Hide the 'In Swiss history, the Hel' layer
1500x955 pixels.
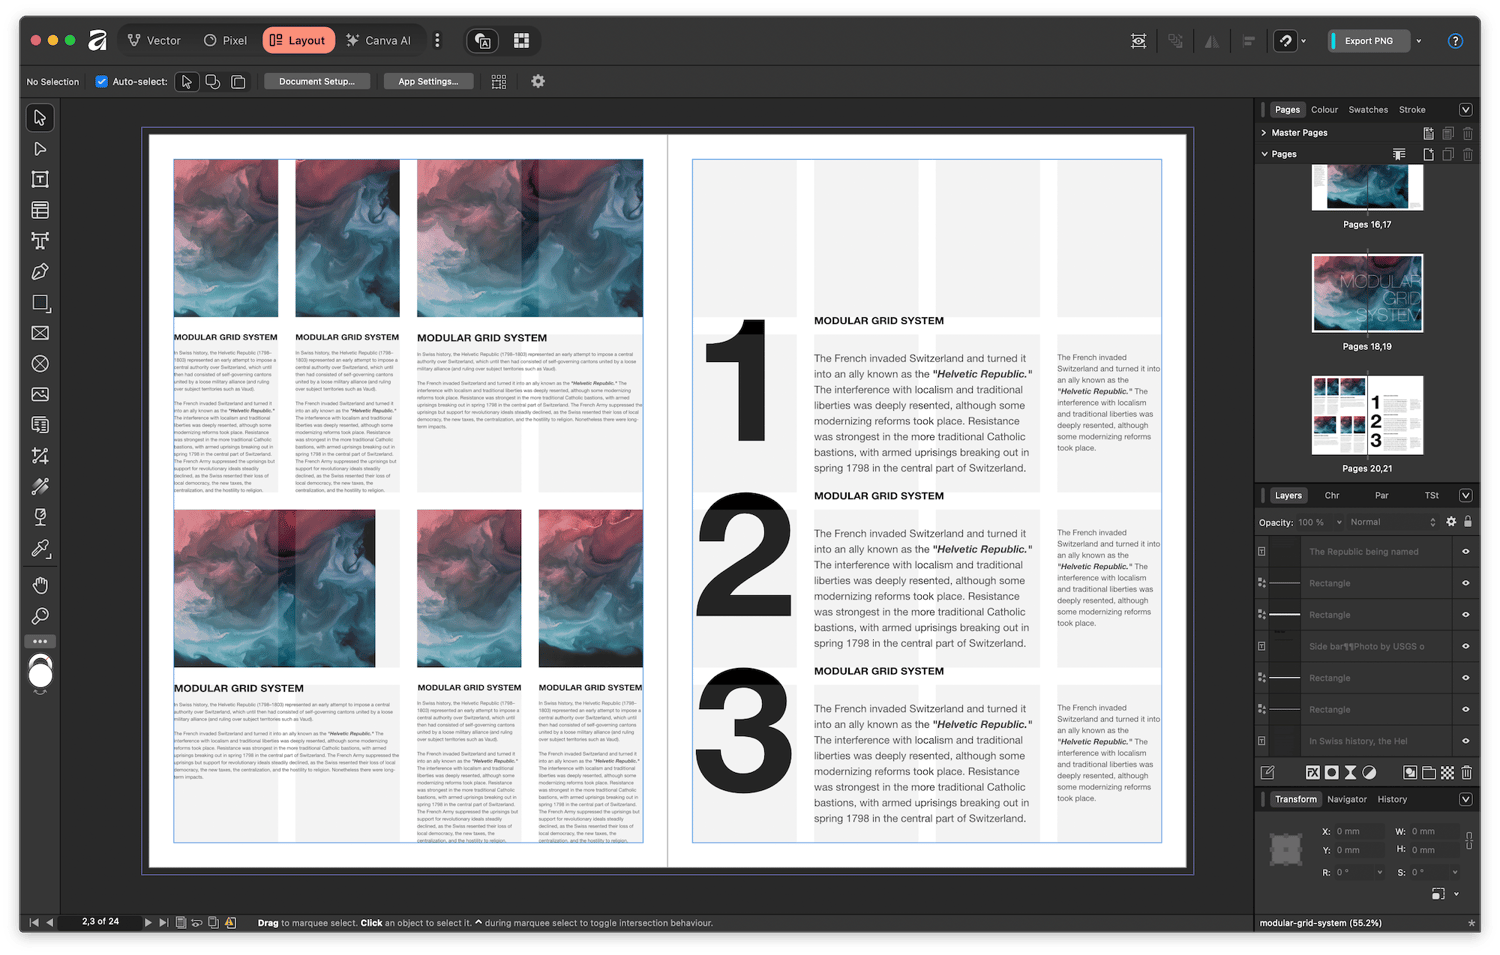coord(1466,742)
